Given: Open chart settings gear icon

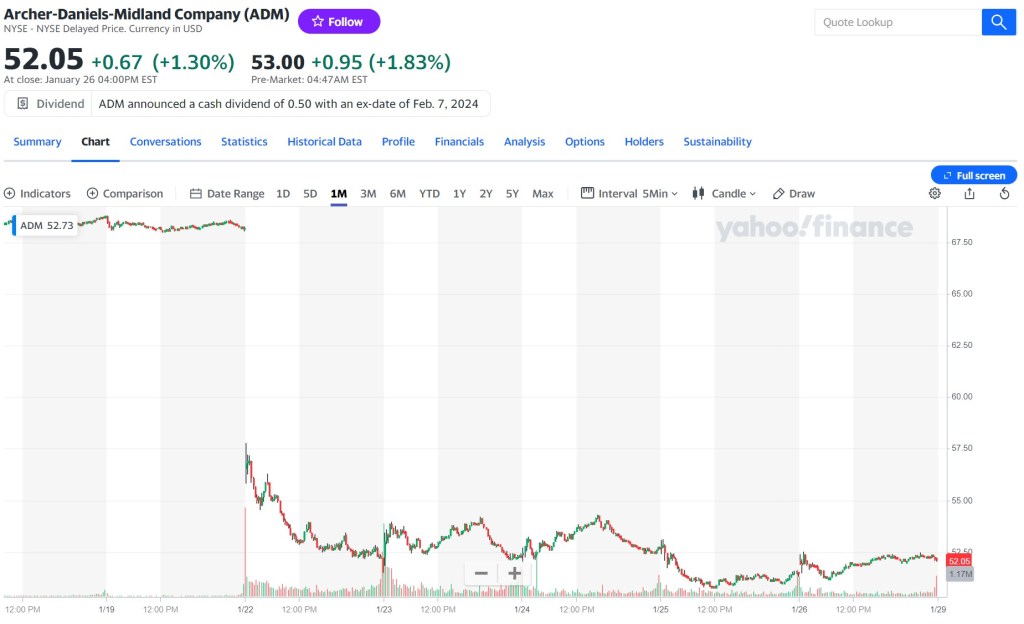Looking at the screenshot, I should pyautogui.click(x=934, y=194).
